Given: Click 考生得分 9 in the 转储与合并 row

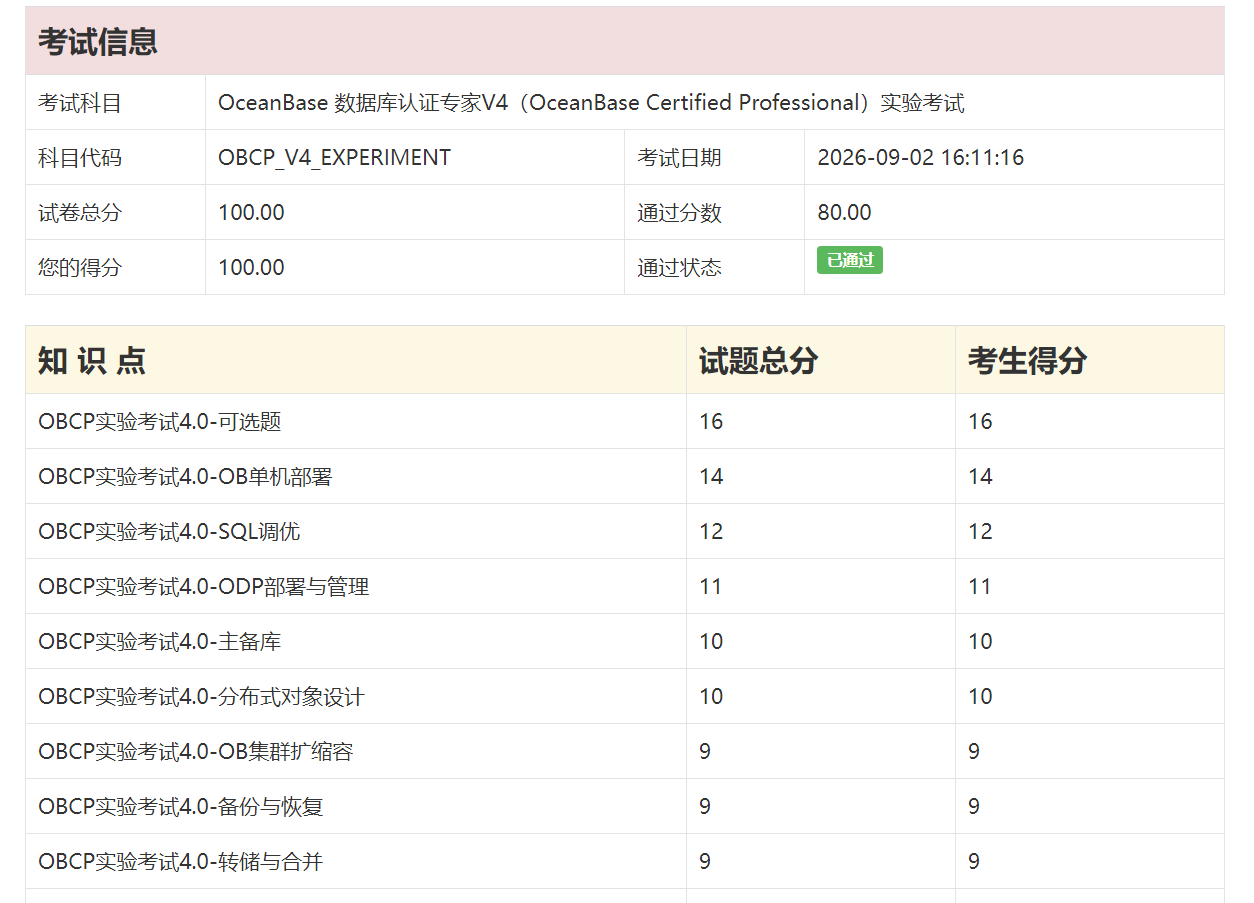Looking at the screenshot, I should (x=974, y=862).
